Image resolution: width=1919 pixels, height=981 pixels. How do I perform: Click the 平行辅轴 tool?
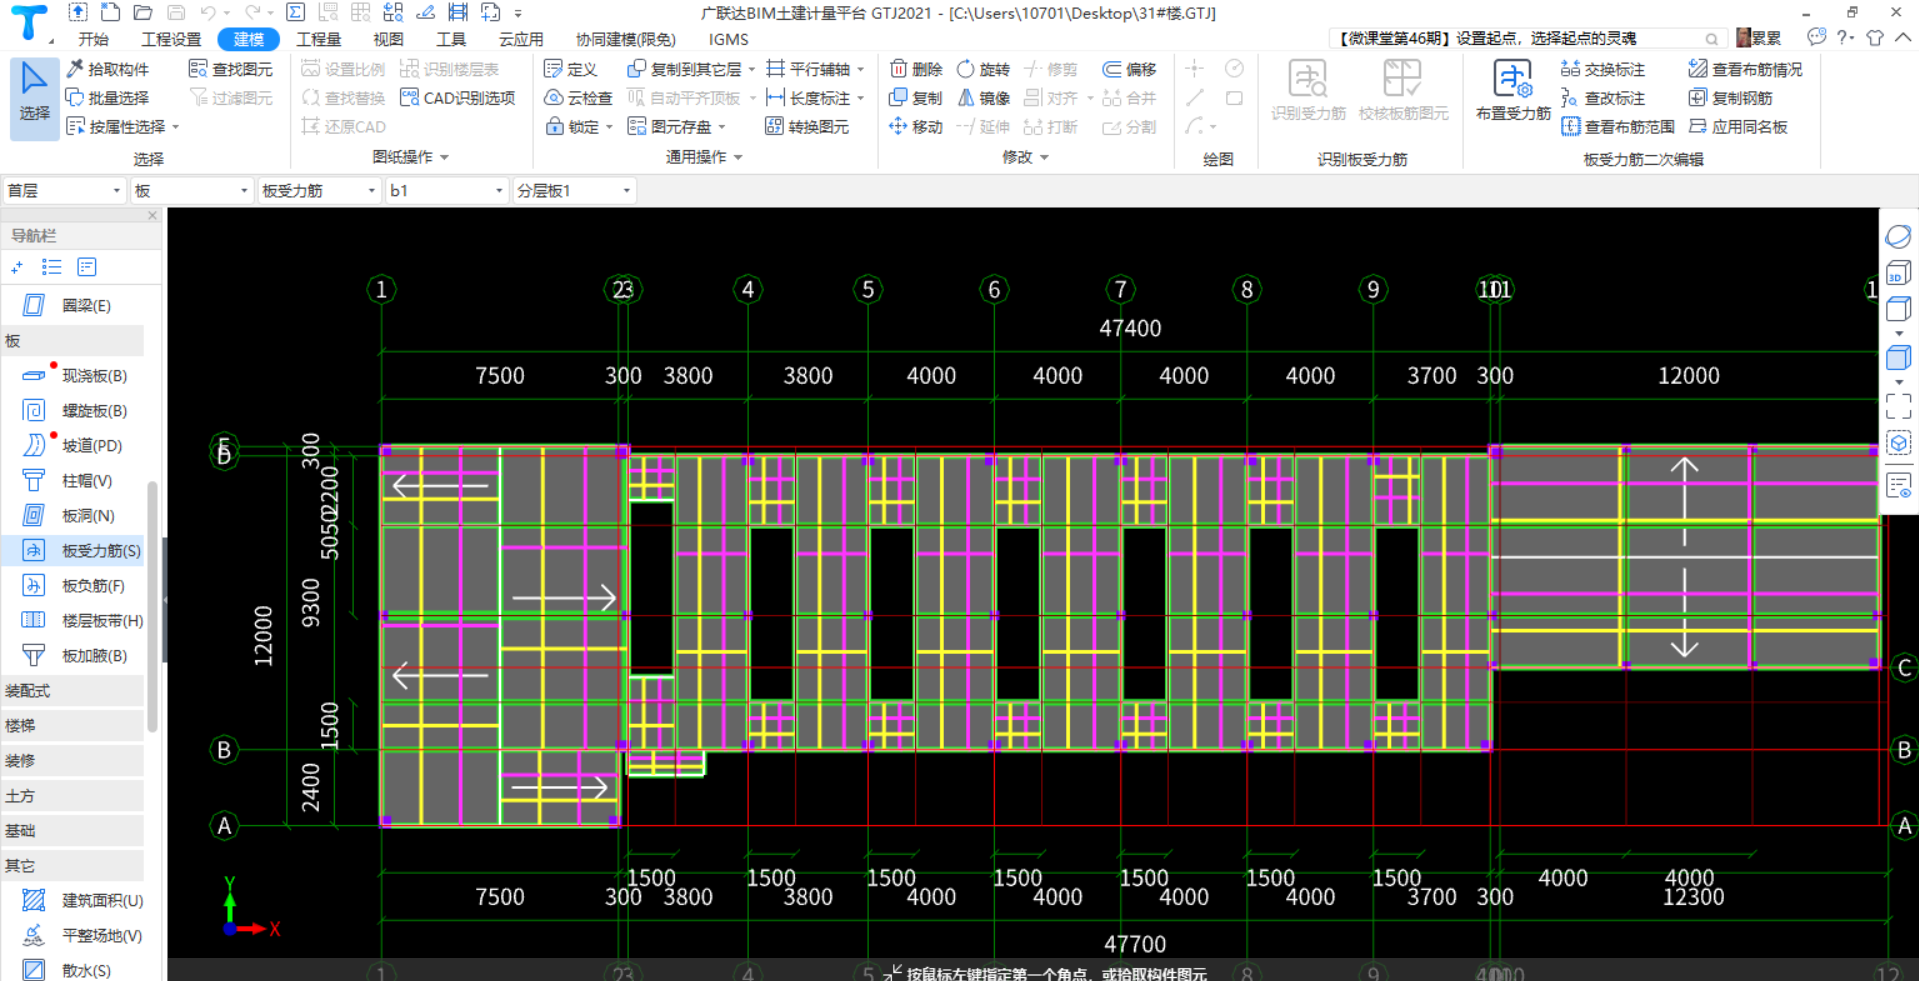(x=815, y=69)
